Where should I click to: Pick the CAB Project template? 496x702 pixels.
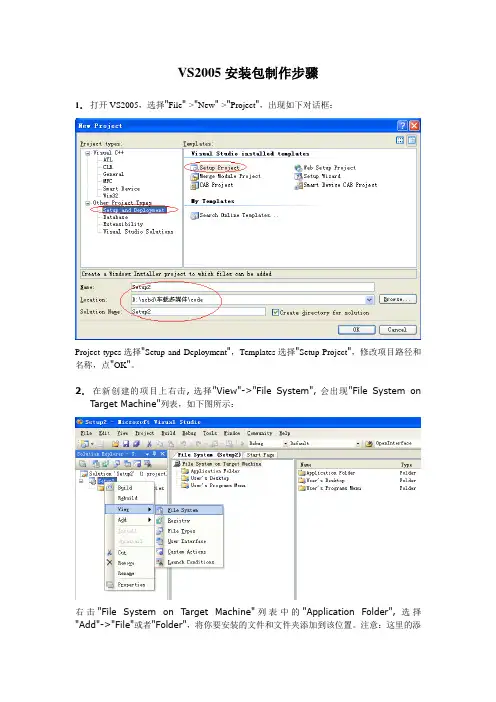tap(212, 185)
